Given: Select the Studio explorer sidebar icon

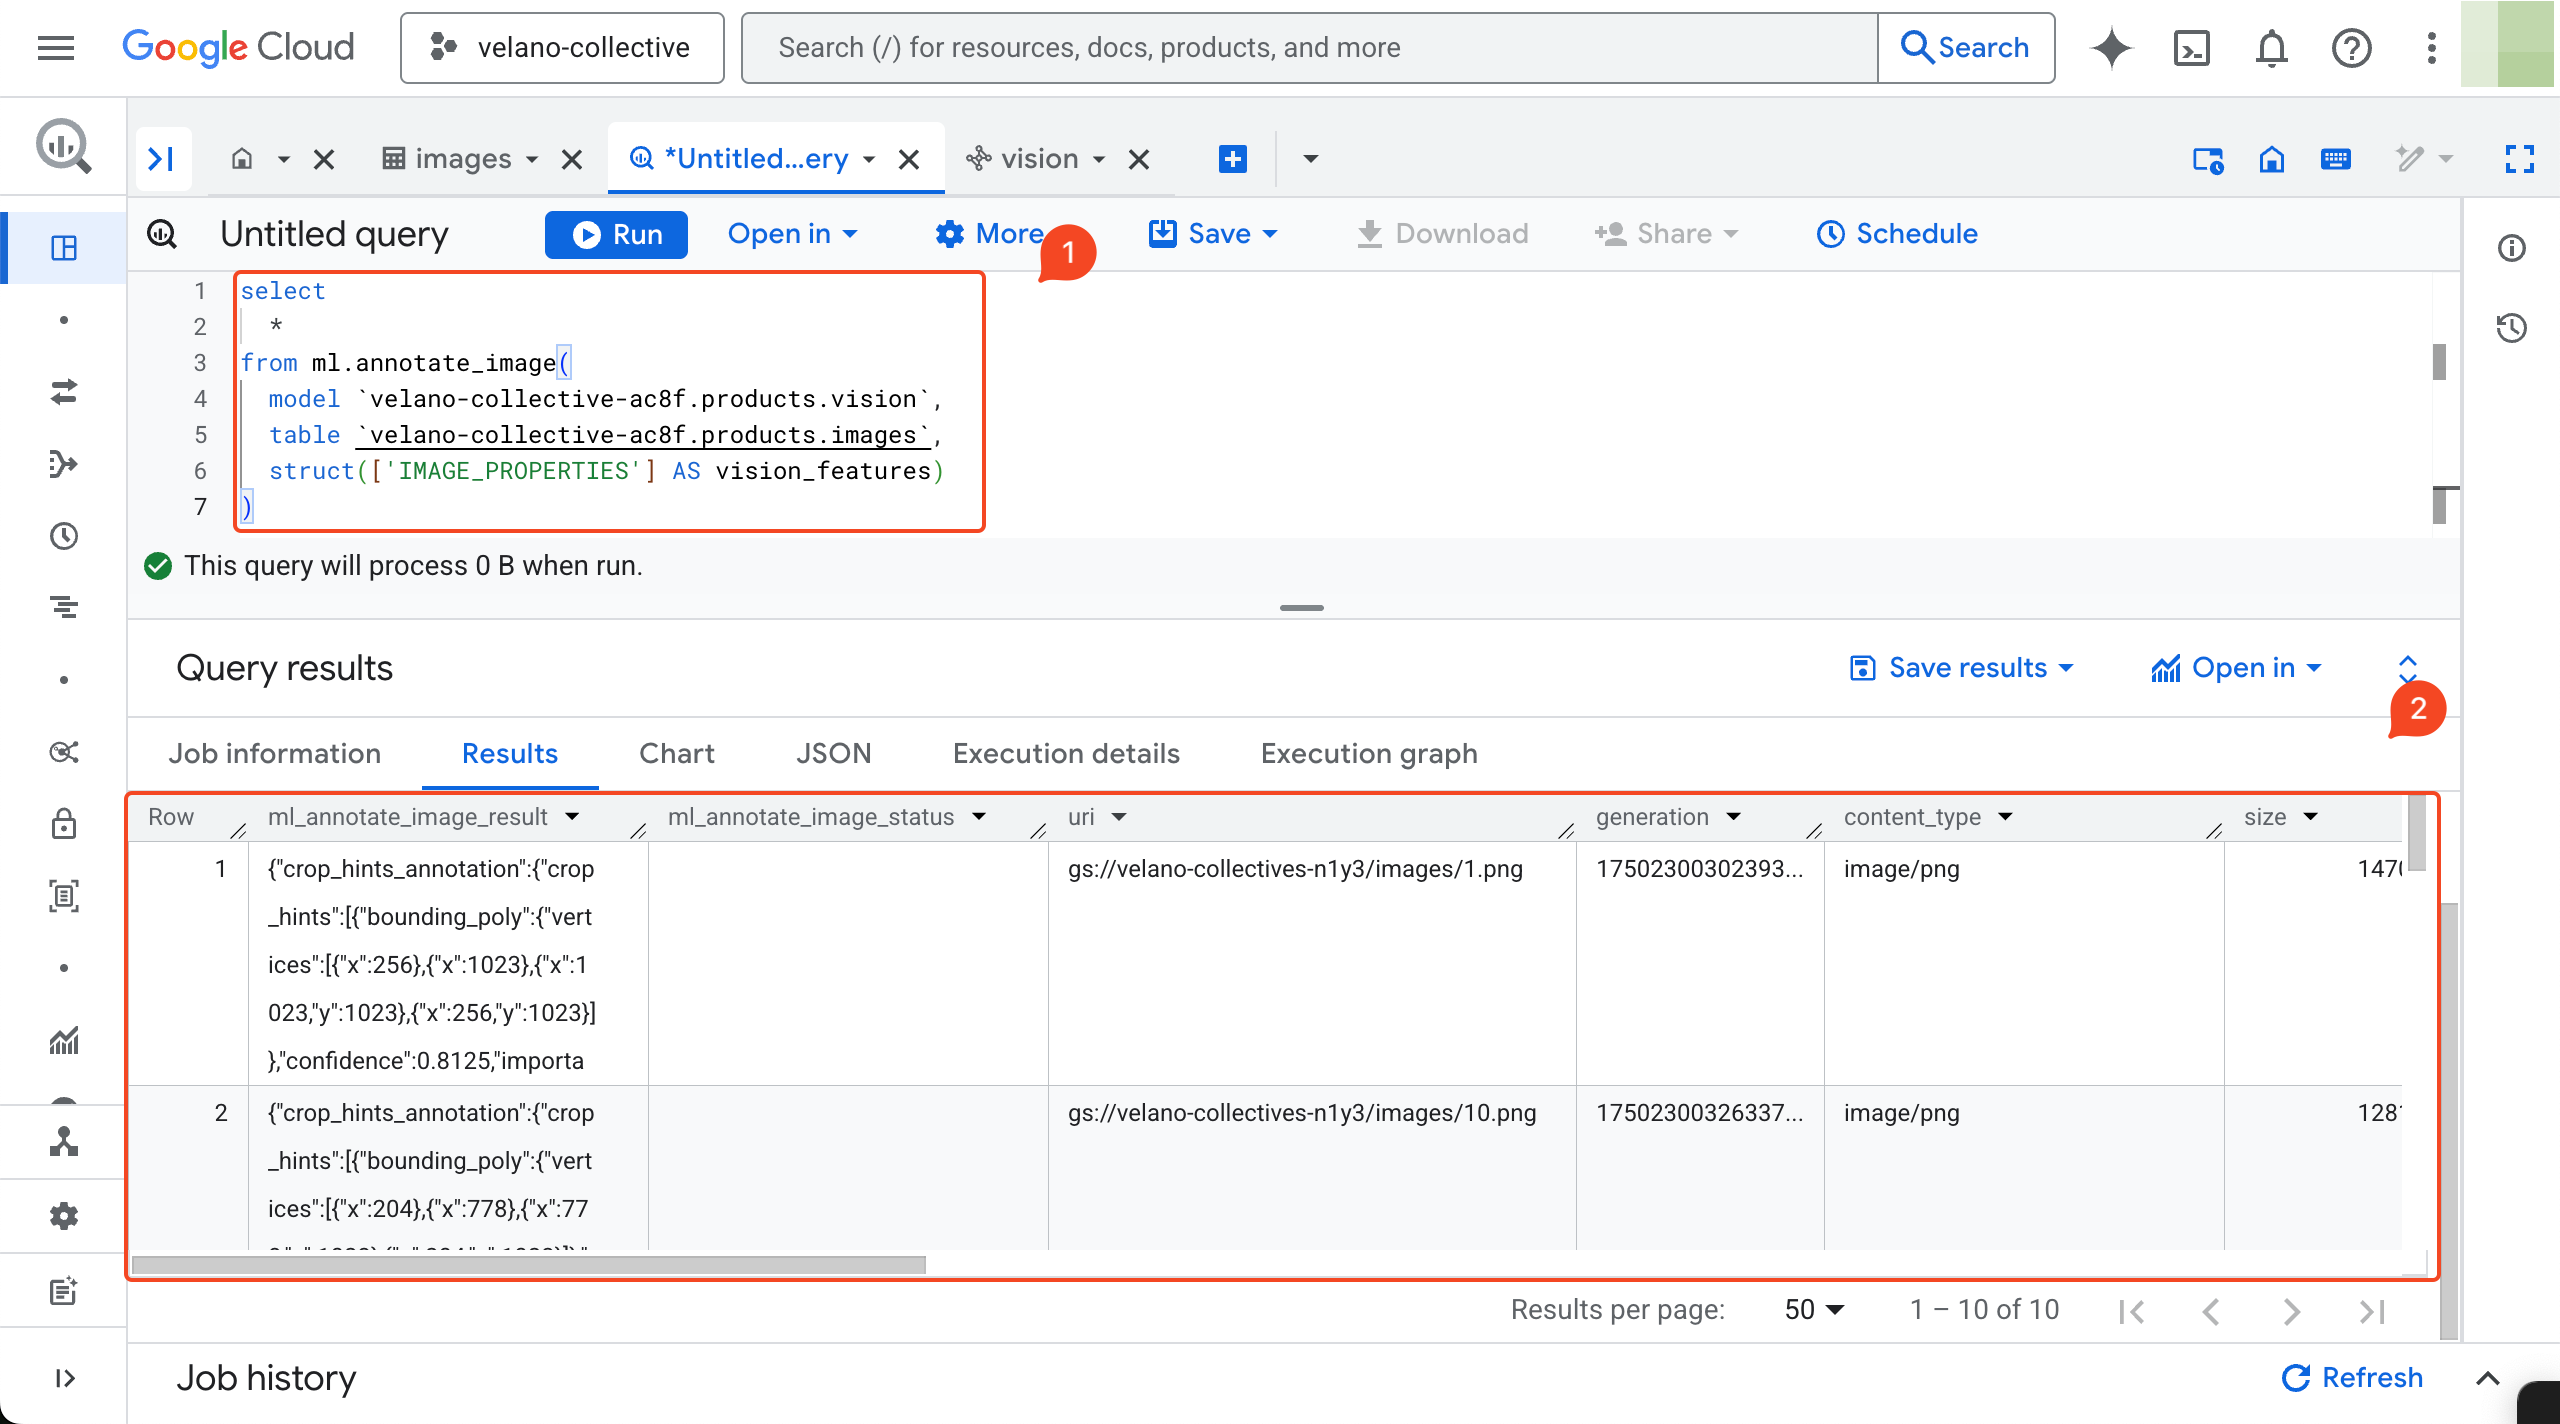Looking at the screenshot, I should pos(64,248).
